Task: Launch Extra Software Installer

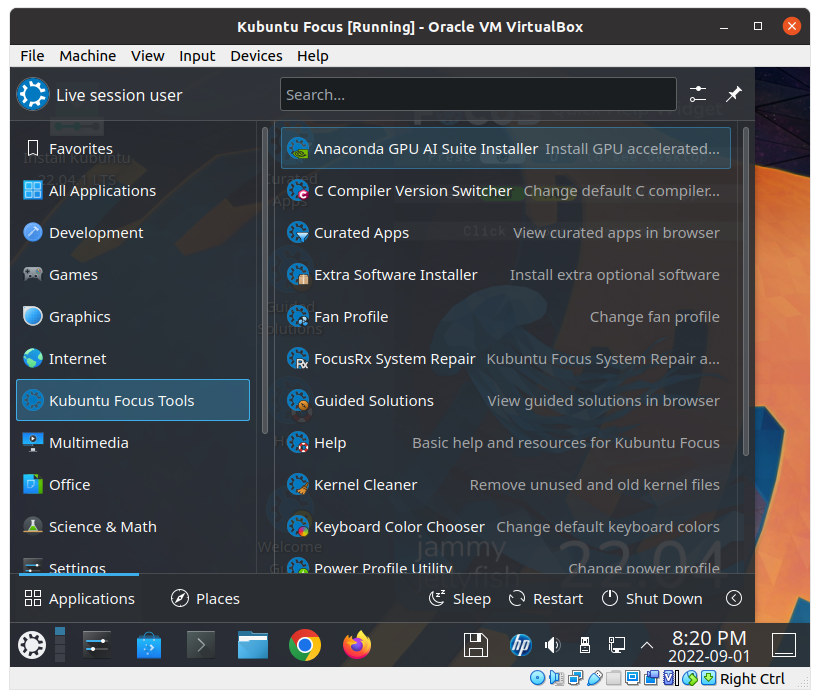Action: click(x=506, y=274)
